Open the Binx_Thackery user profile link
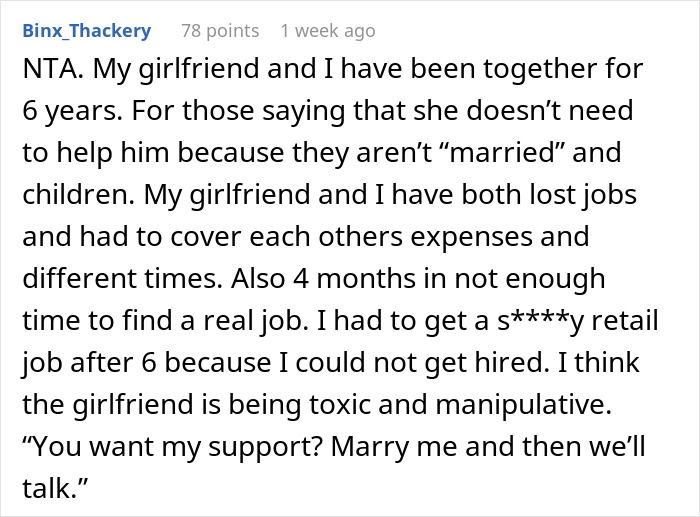The width and height of the screenshot is (700, 517). [x=86, y=30]
